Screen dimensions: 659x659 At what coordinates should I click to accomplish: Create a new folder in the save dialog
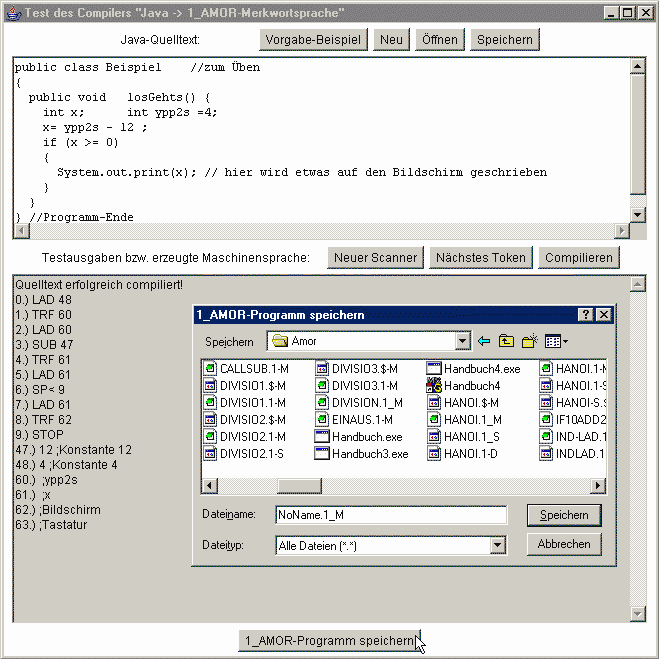(x=530, y=341)
